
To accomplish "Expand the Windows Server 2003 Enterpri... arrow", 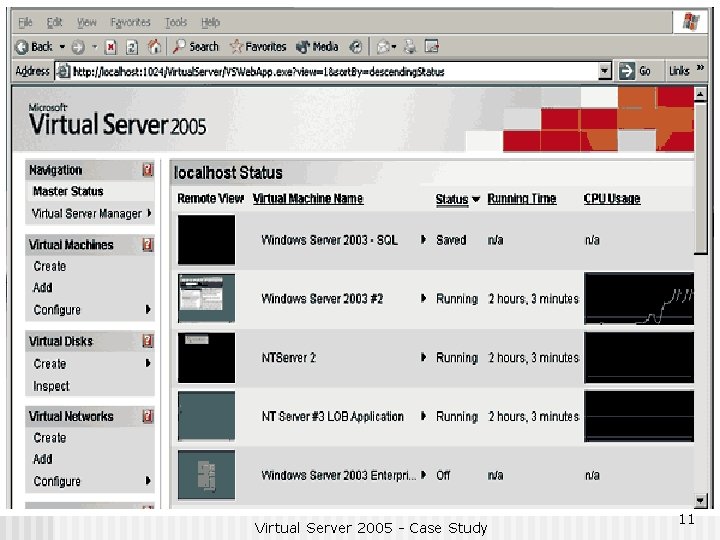I will (423, 474).
